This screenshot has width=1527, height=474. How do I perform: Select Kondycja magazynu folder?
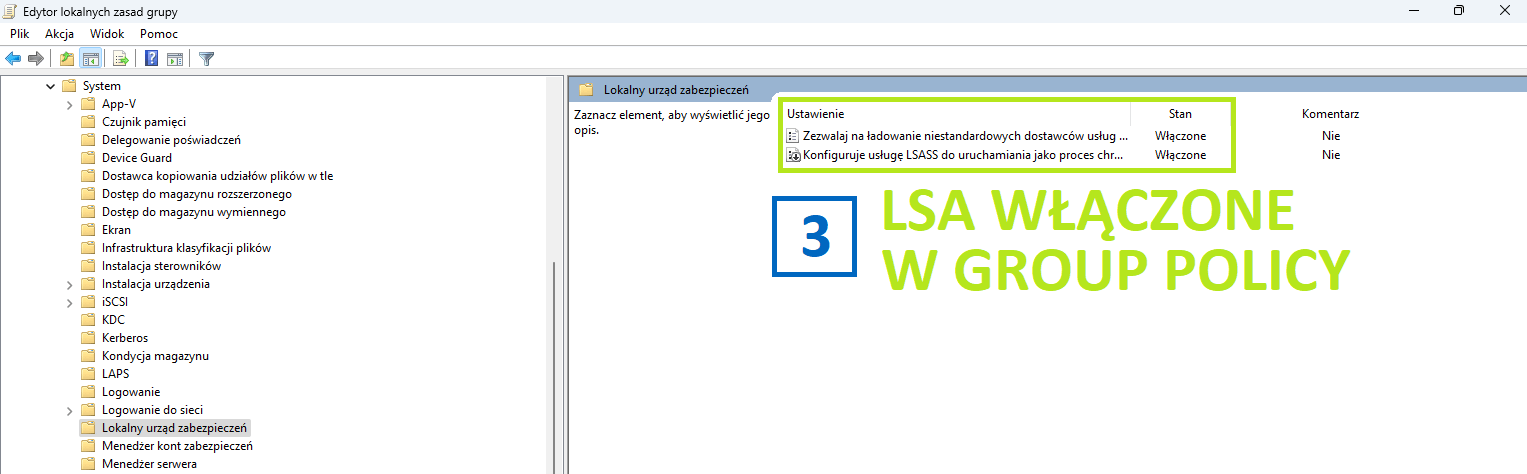pyautogui.click(x=155, y=356)
